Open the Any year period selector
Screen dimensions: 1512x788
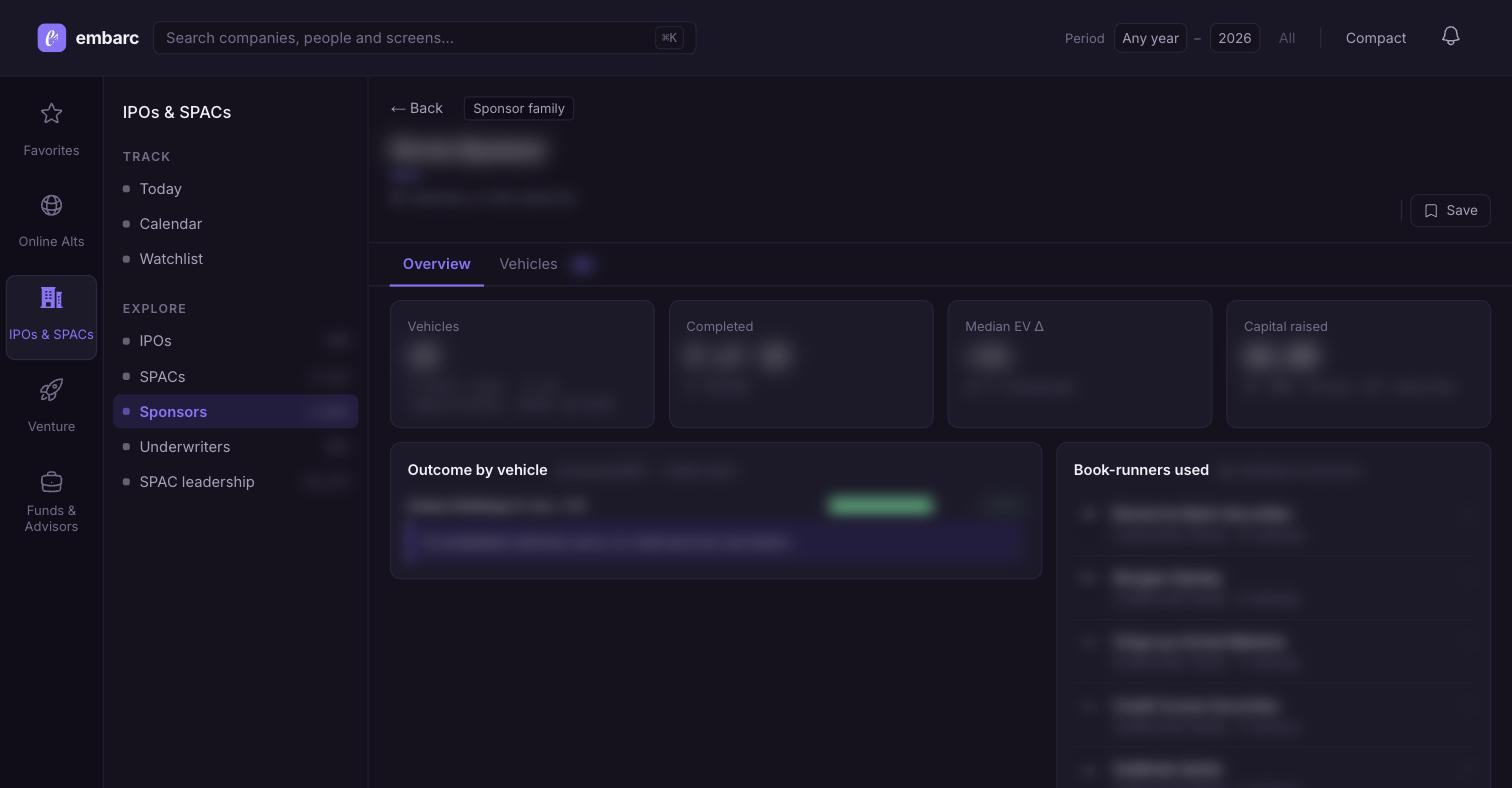[x=1150, y=38]
